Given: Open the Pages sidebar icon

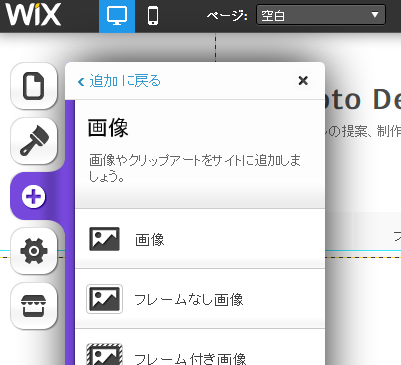Looking at the screenshot, I should (34, 86).
